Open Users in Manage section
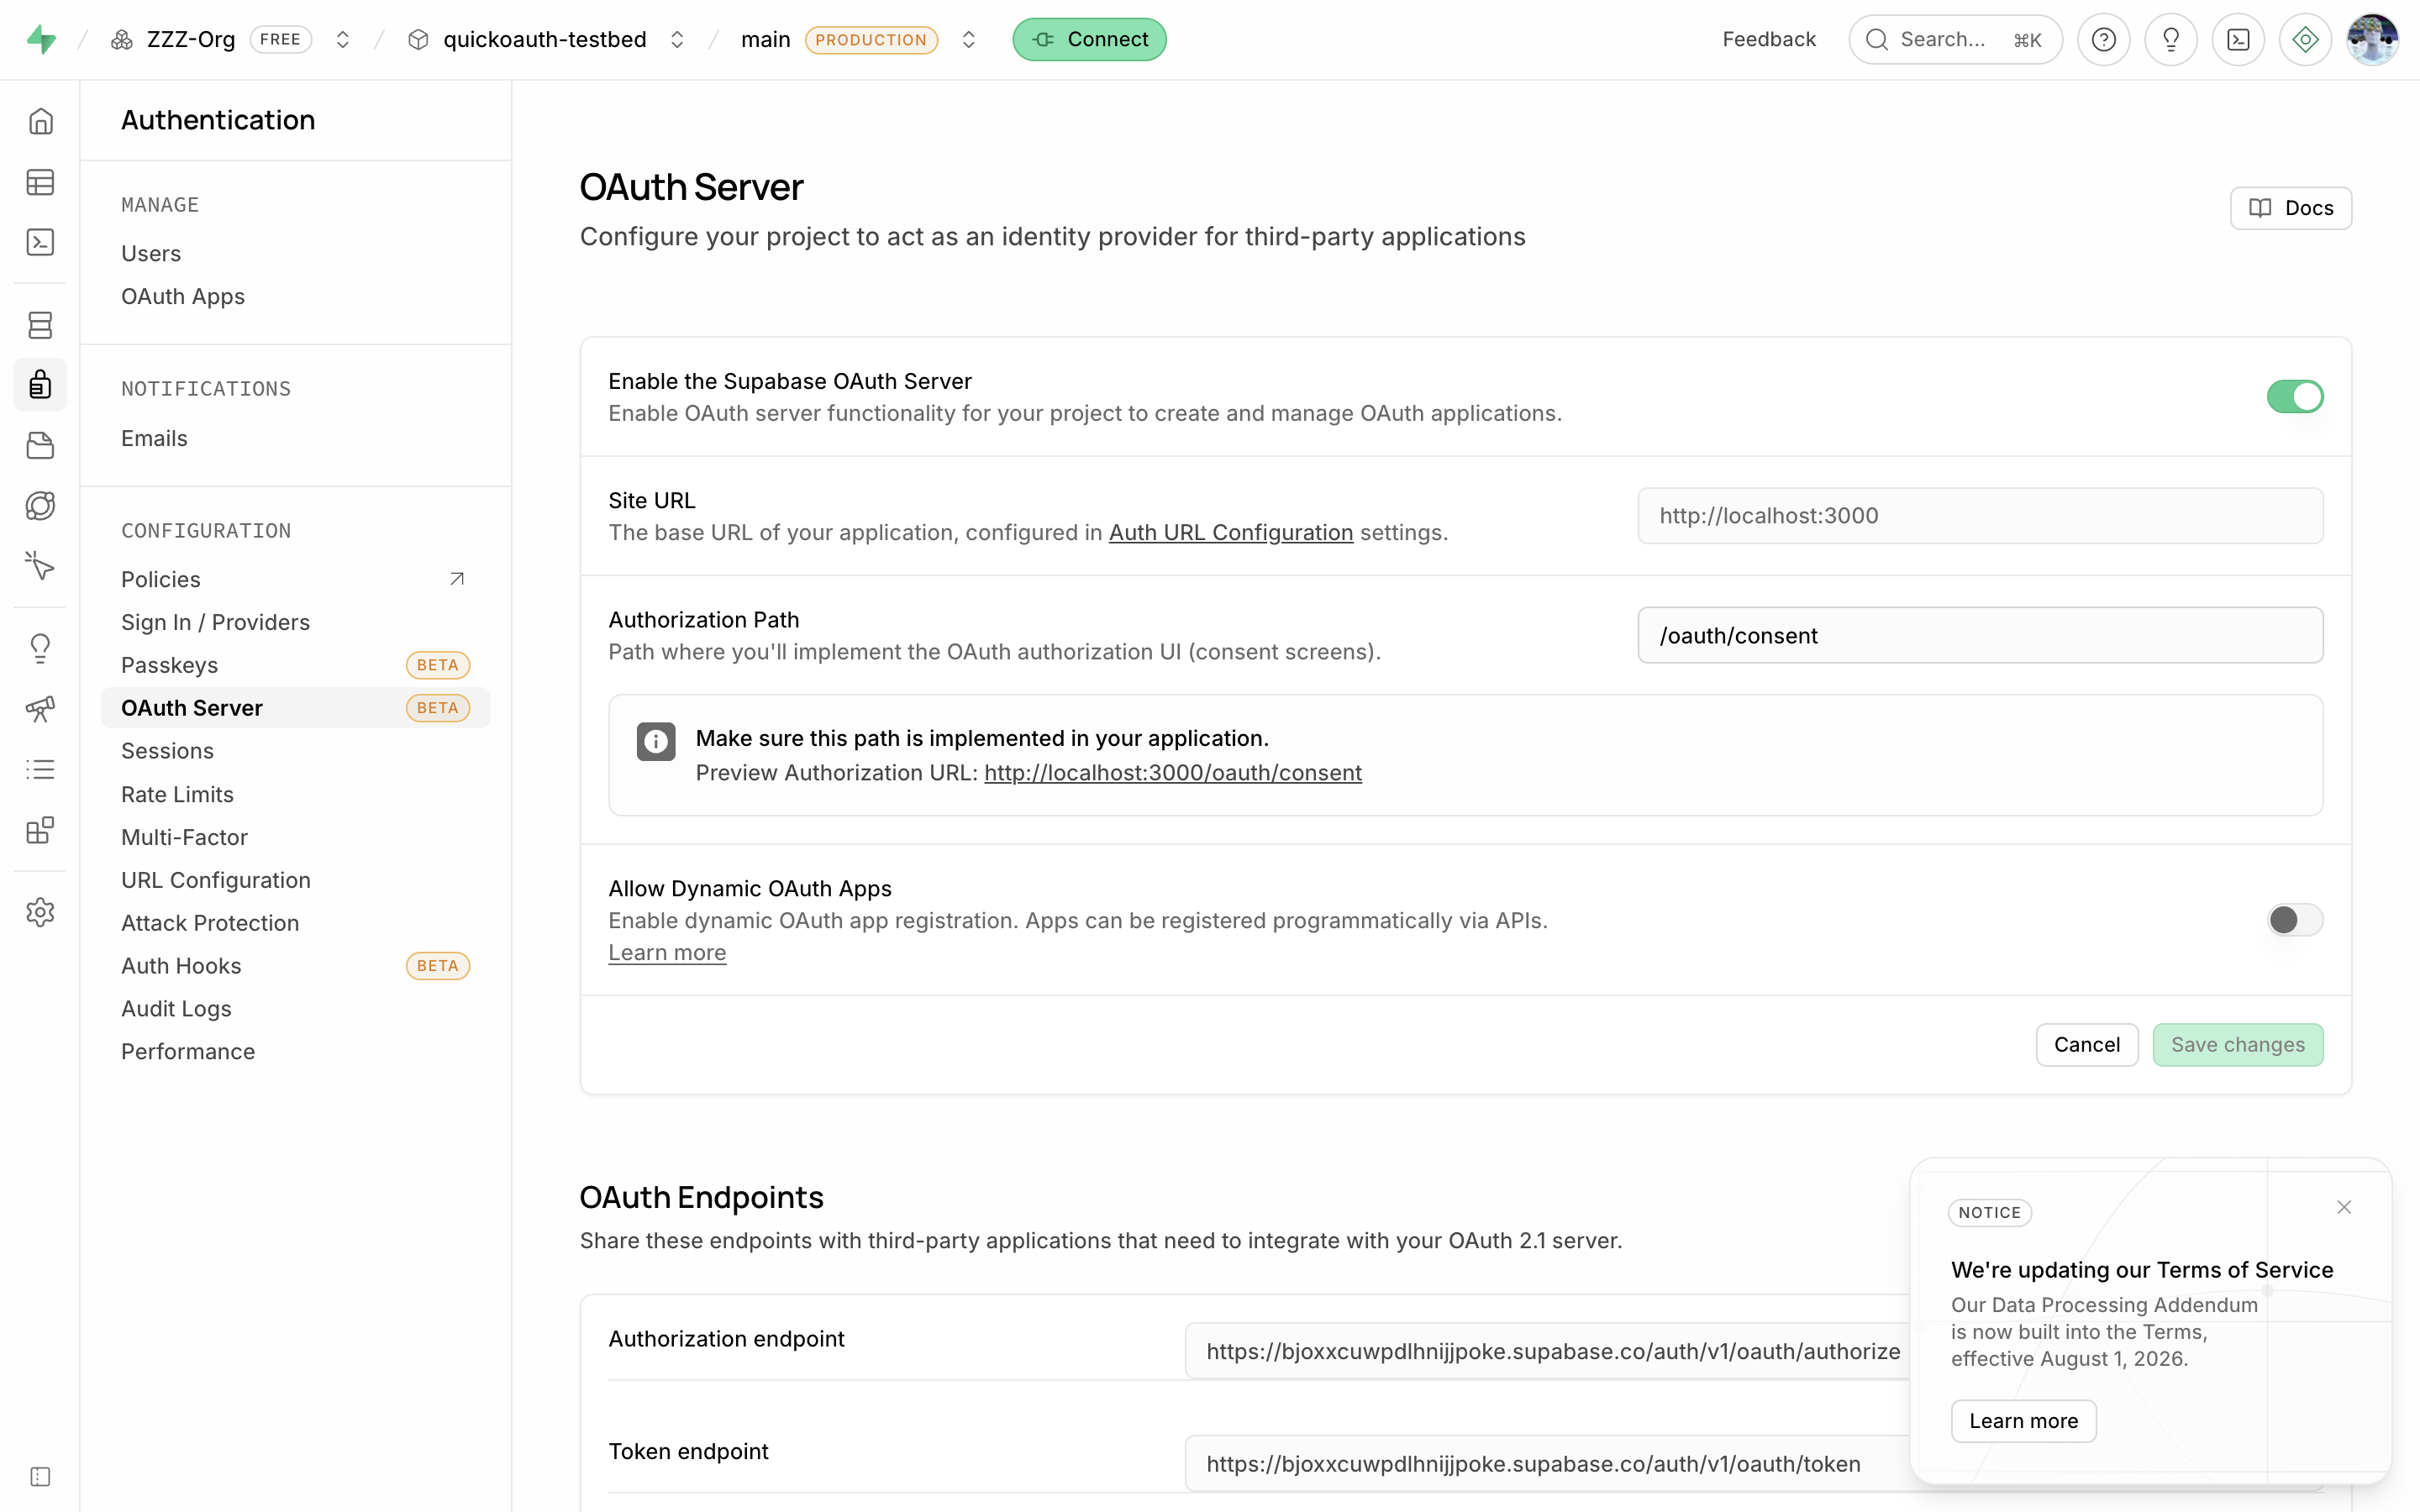Screen dimensions: 2420x1512 [296, 253]
